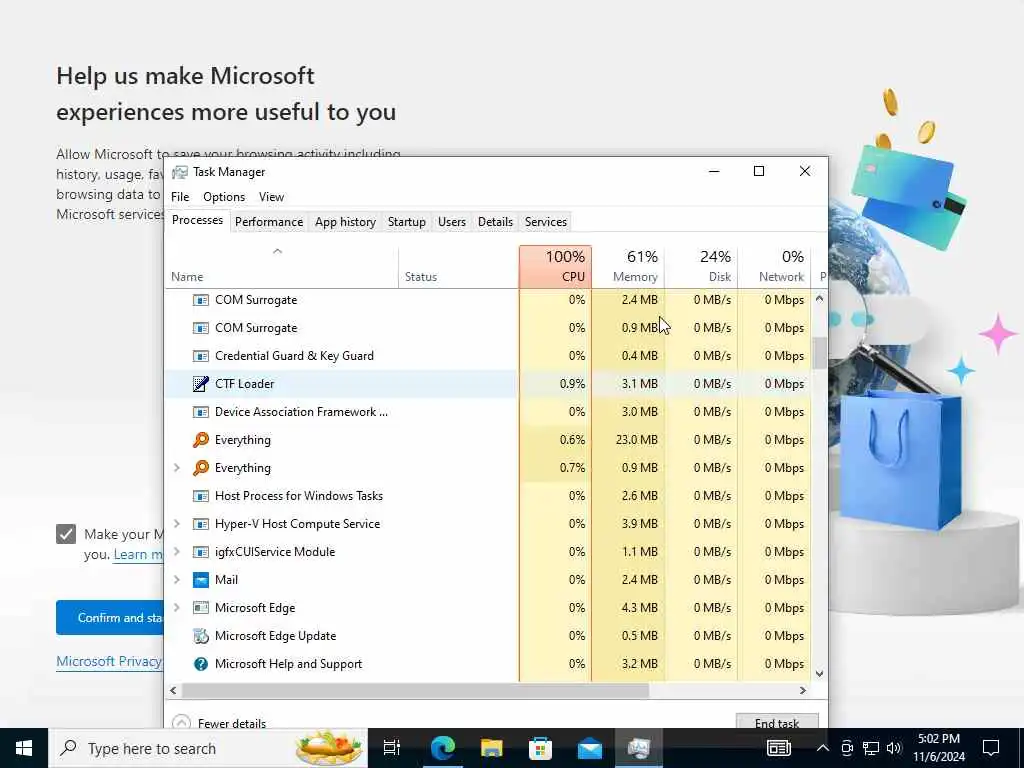Click the Credential Guard & Key Guard icon

click(200, 356)
